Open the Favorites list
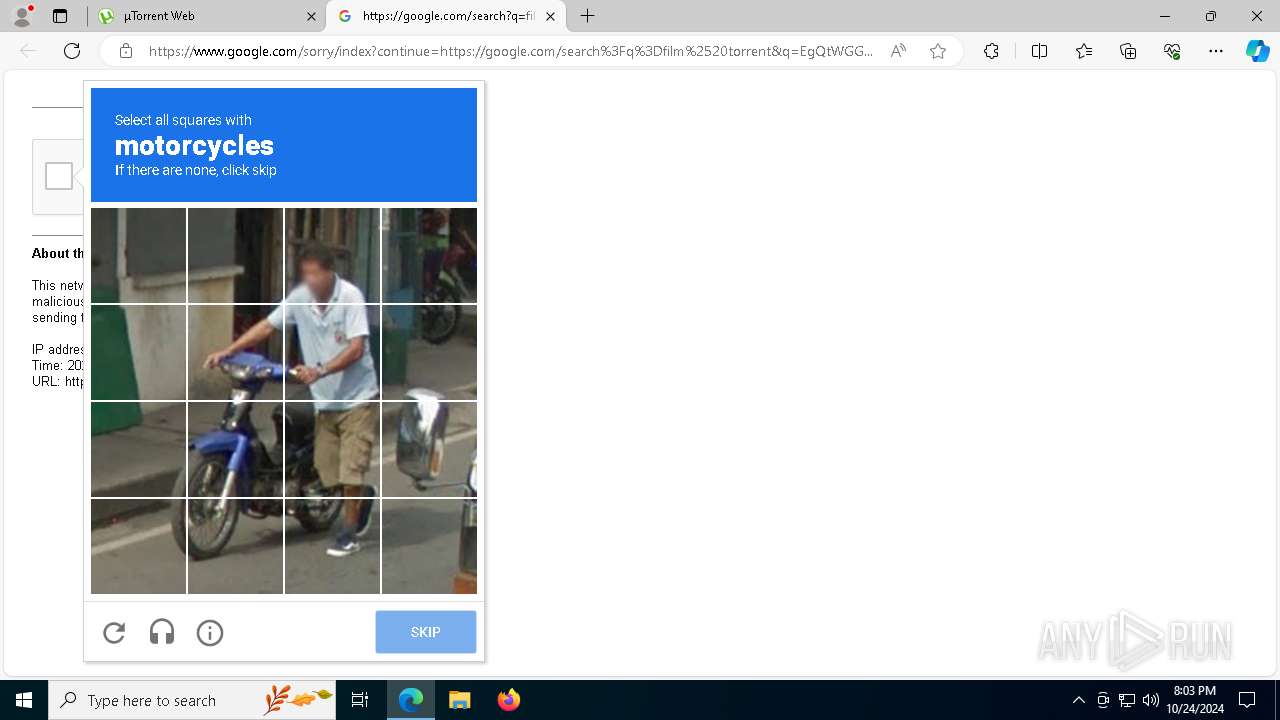The height and width of the screenshot is (720, 1280). [x=1084, y=51]
